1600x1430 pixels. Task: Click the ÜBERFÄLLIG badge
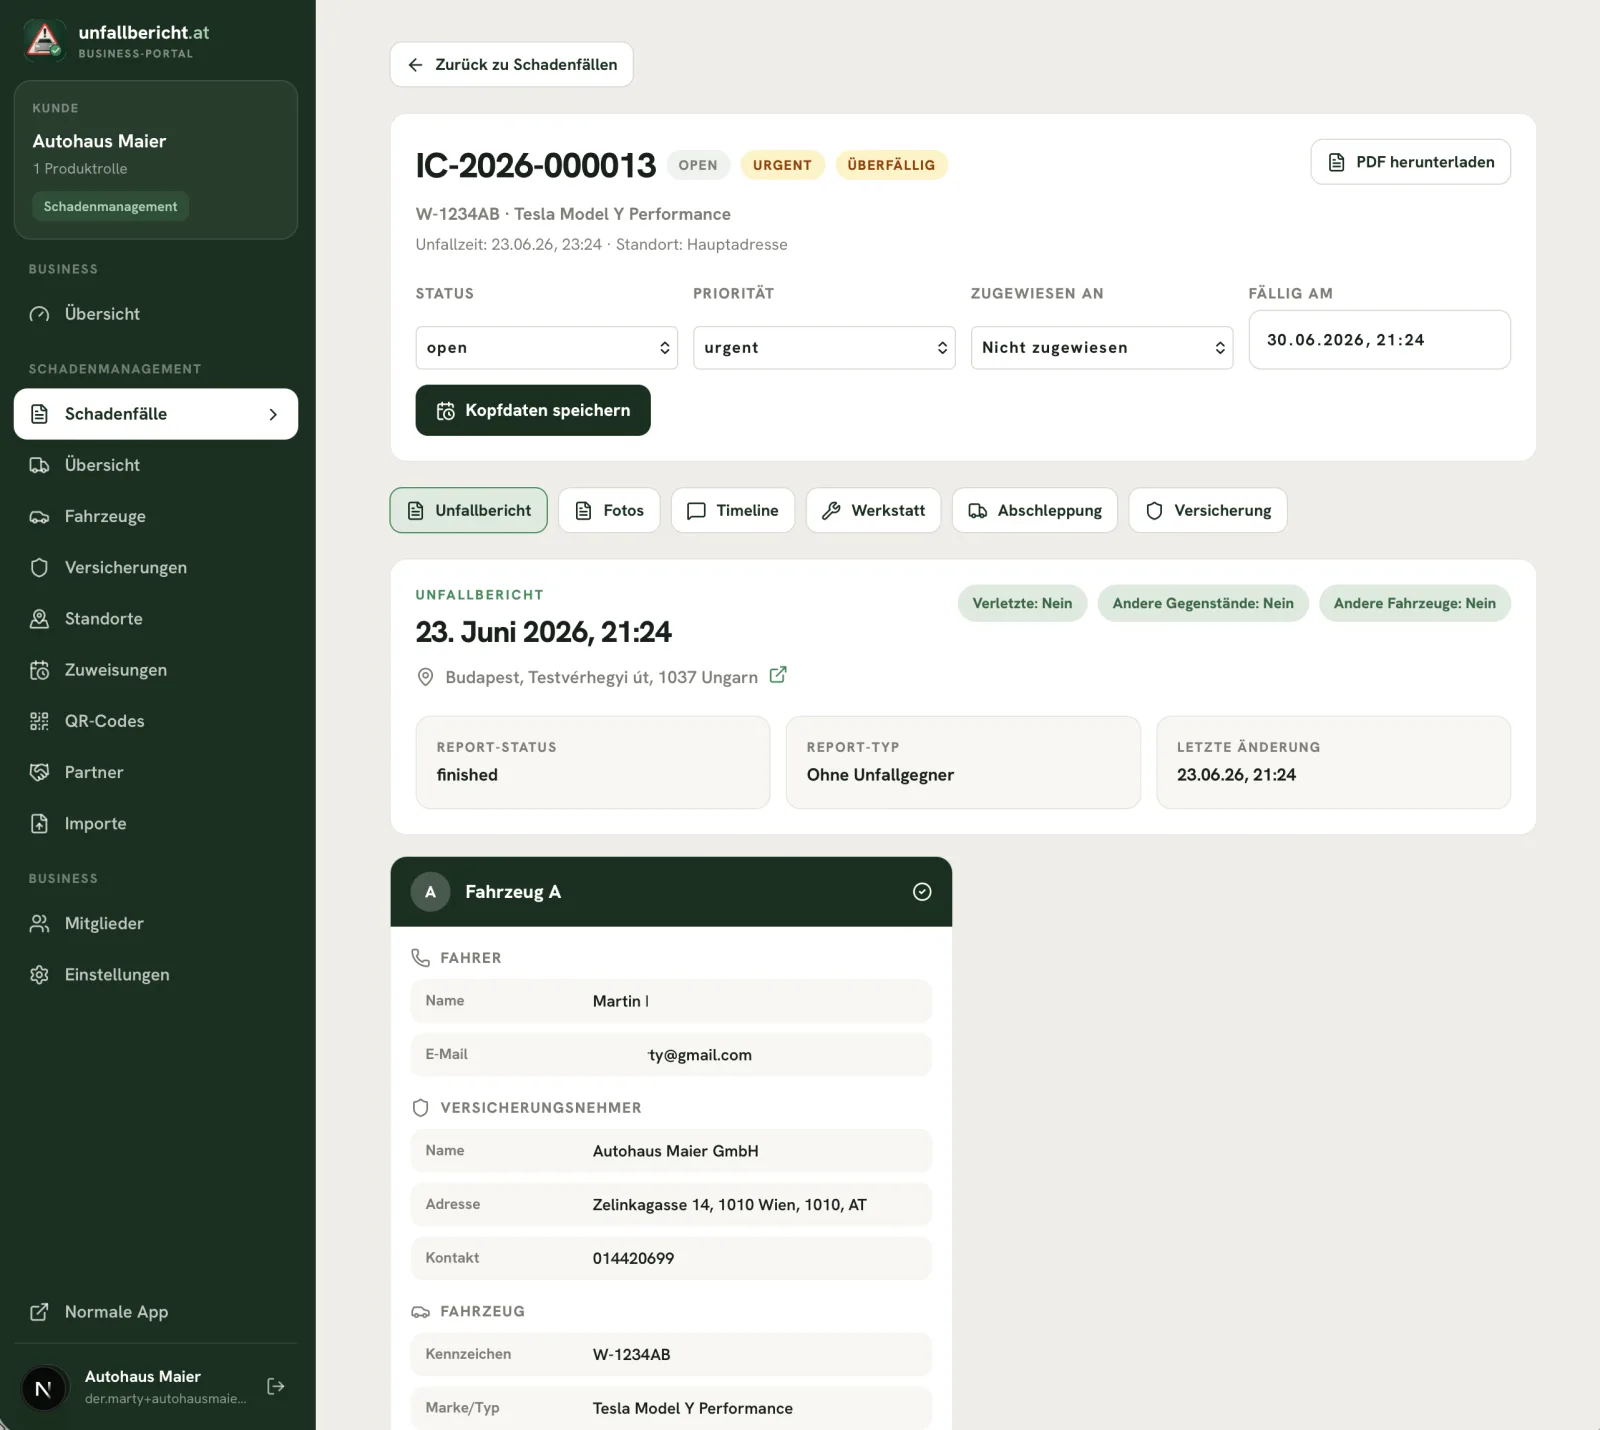891,165
